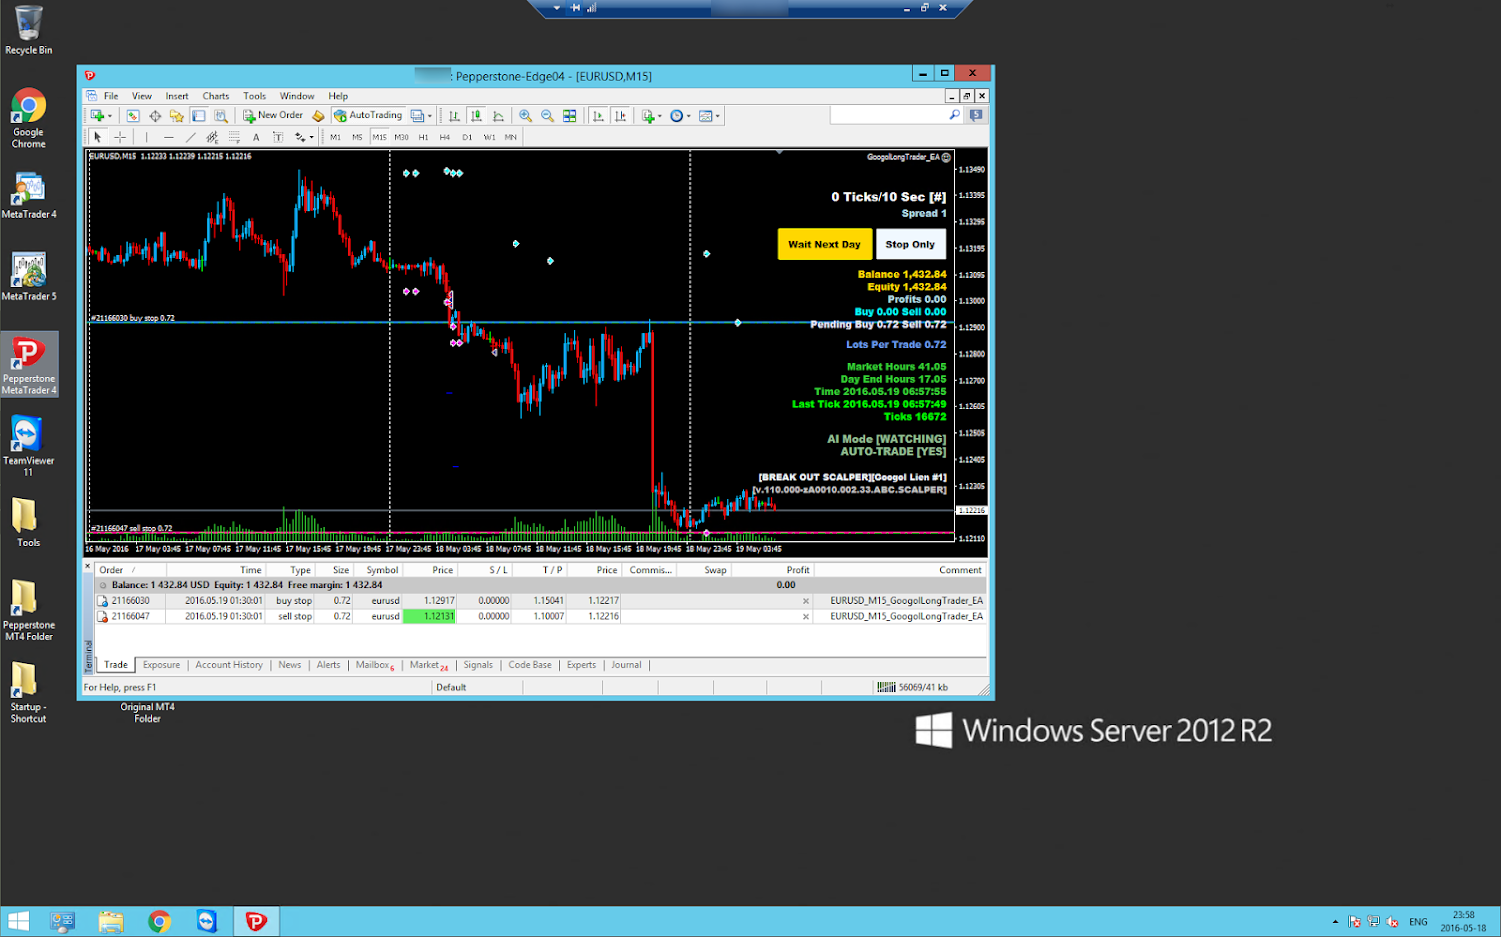Click the connection status 56069/41 kb
Screen dimensions: 1501x937
(913, 687)
